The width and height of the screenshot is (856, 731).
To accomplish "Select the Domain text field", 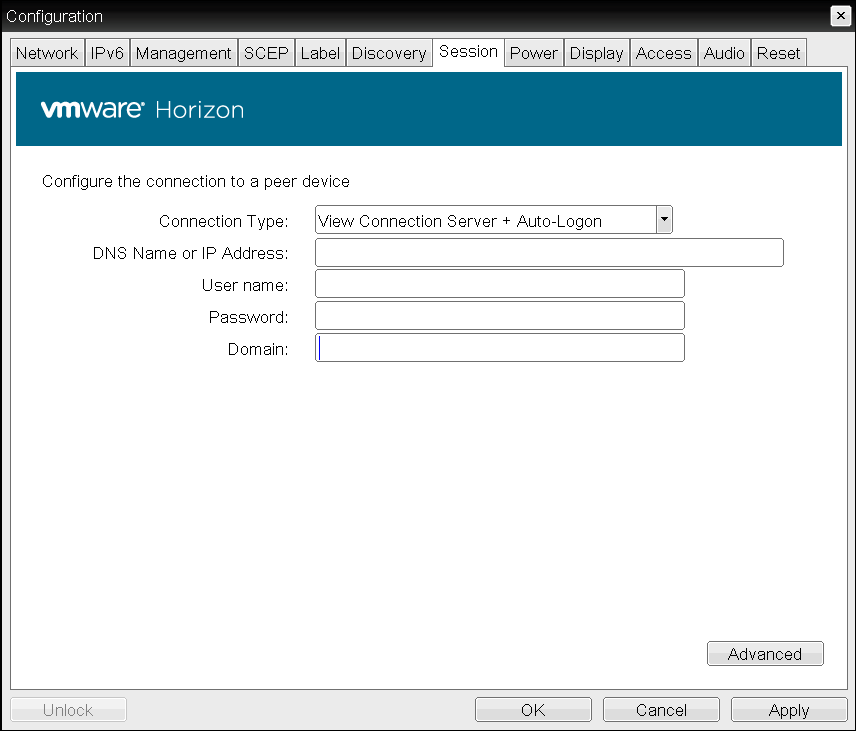I will tap(500, 348).
